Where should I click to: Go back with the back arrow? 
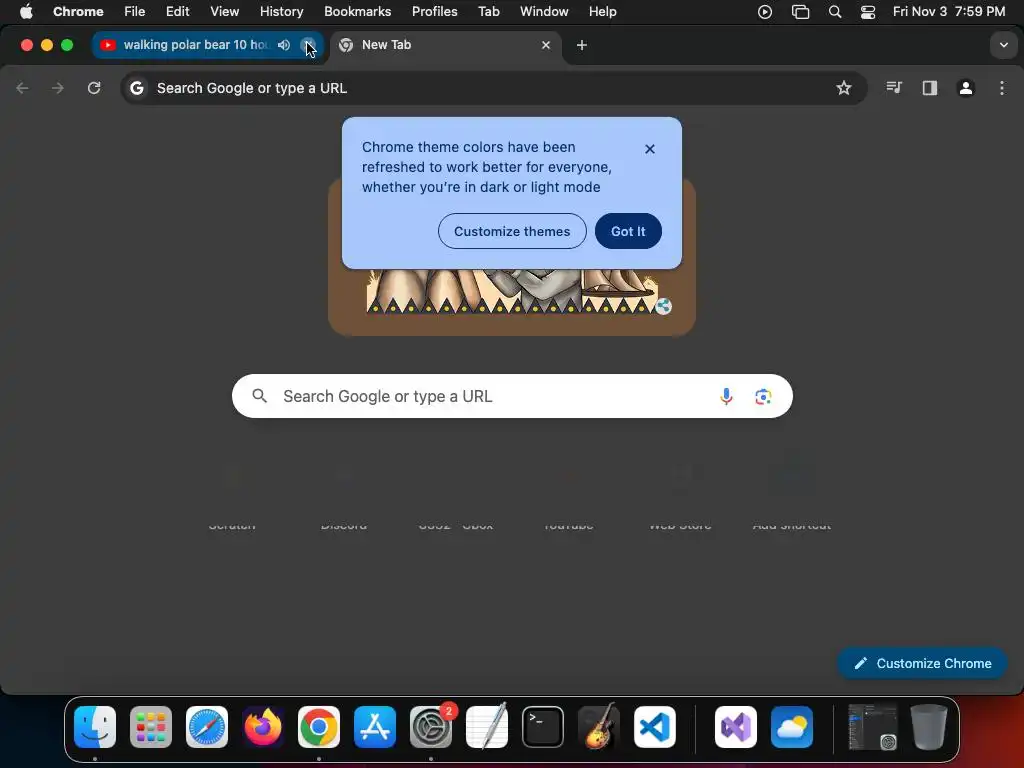[x=22, y=88]
